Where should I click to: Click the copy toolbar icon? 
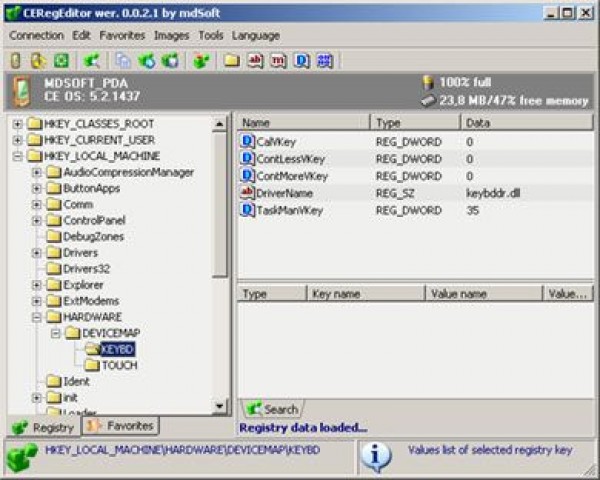pyautogui.click(x=122, y=61)
